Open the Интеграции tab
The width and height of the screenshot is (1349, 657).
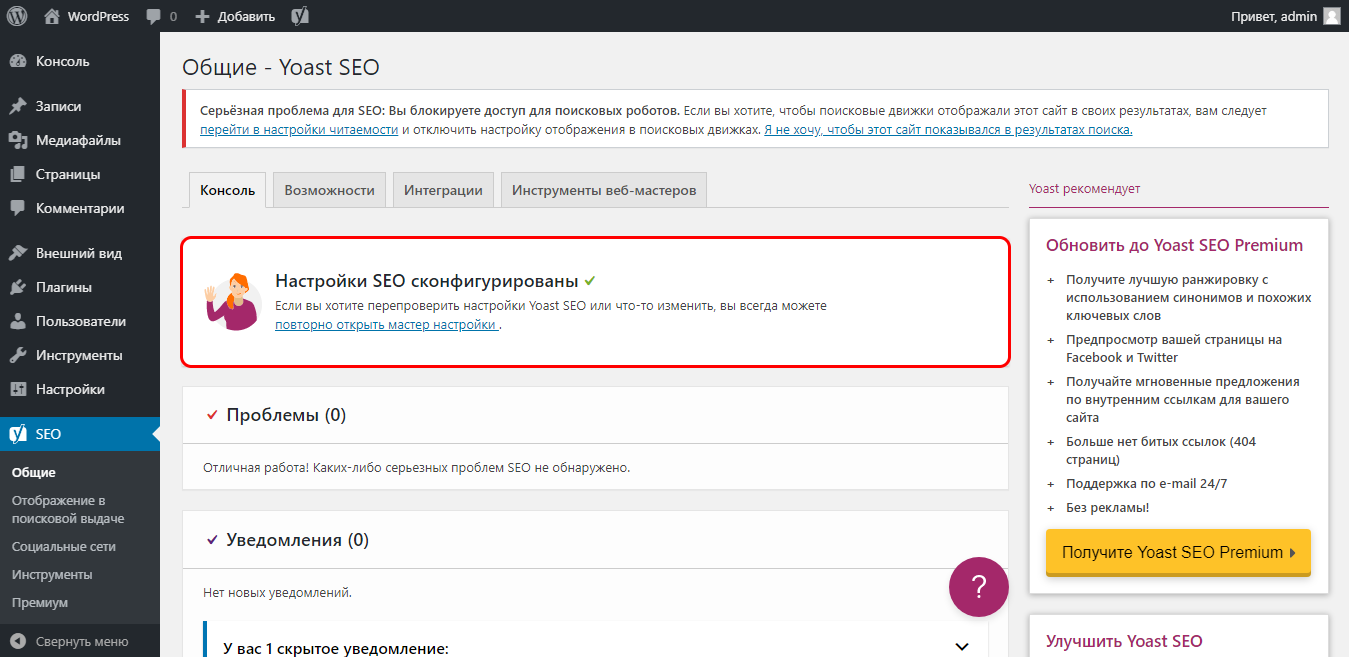[443, 189]
